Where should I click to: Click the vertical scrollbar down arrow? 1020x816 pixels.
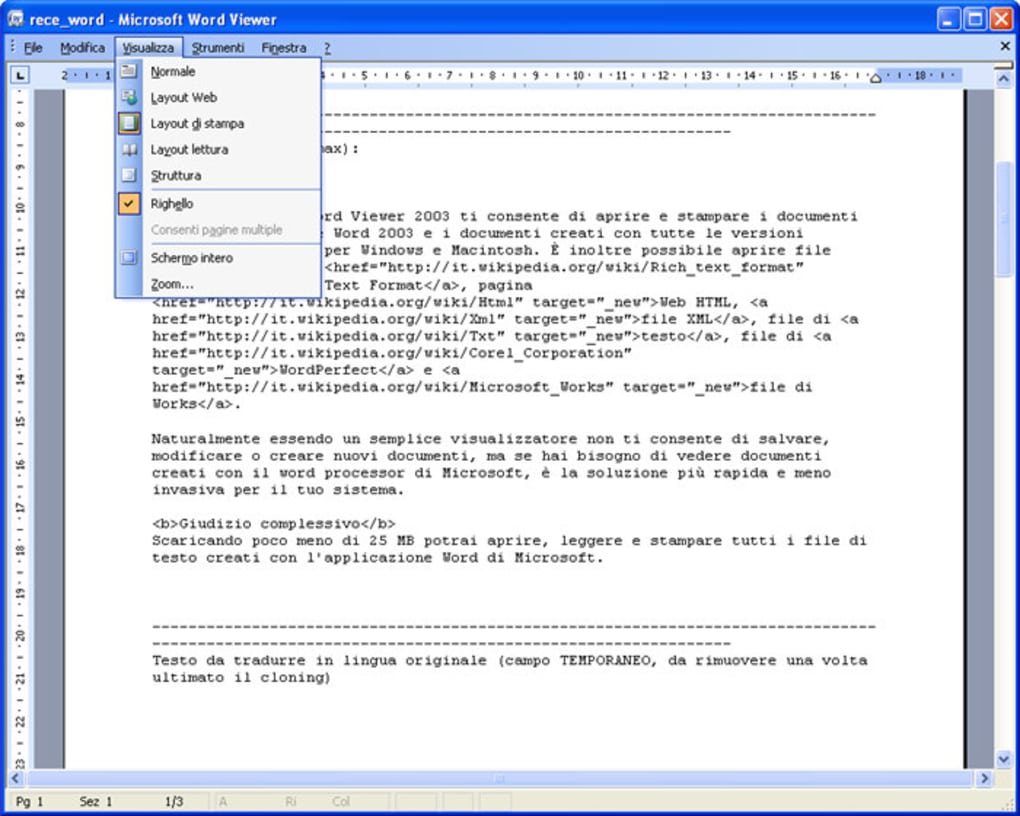(x=1004, y=758)
